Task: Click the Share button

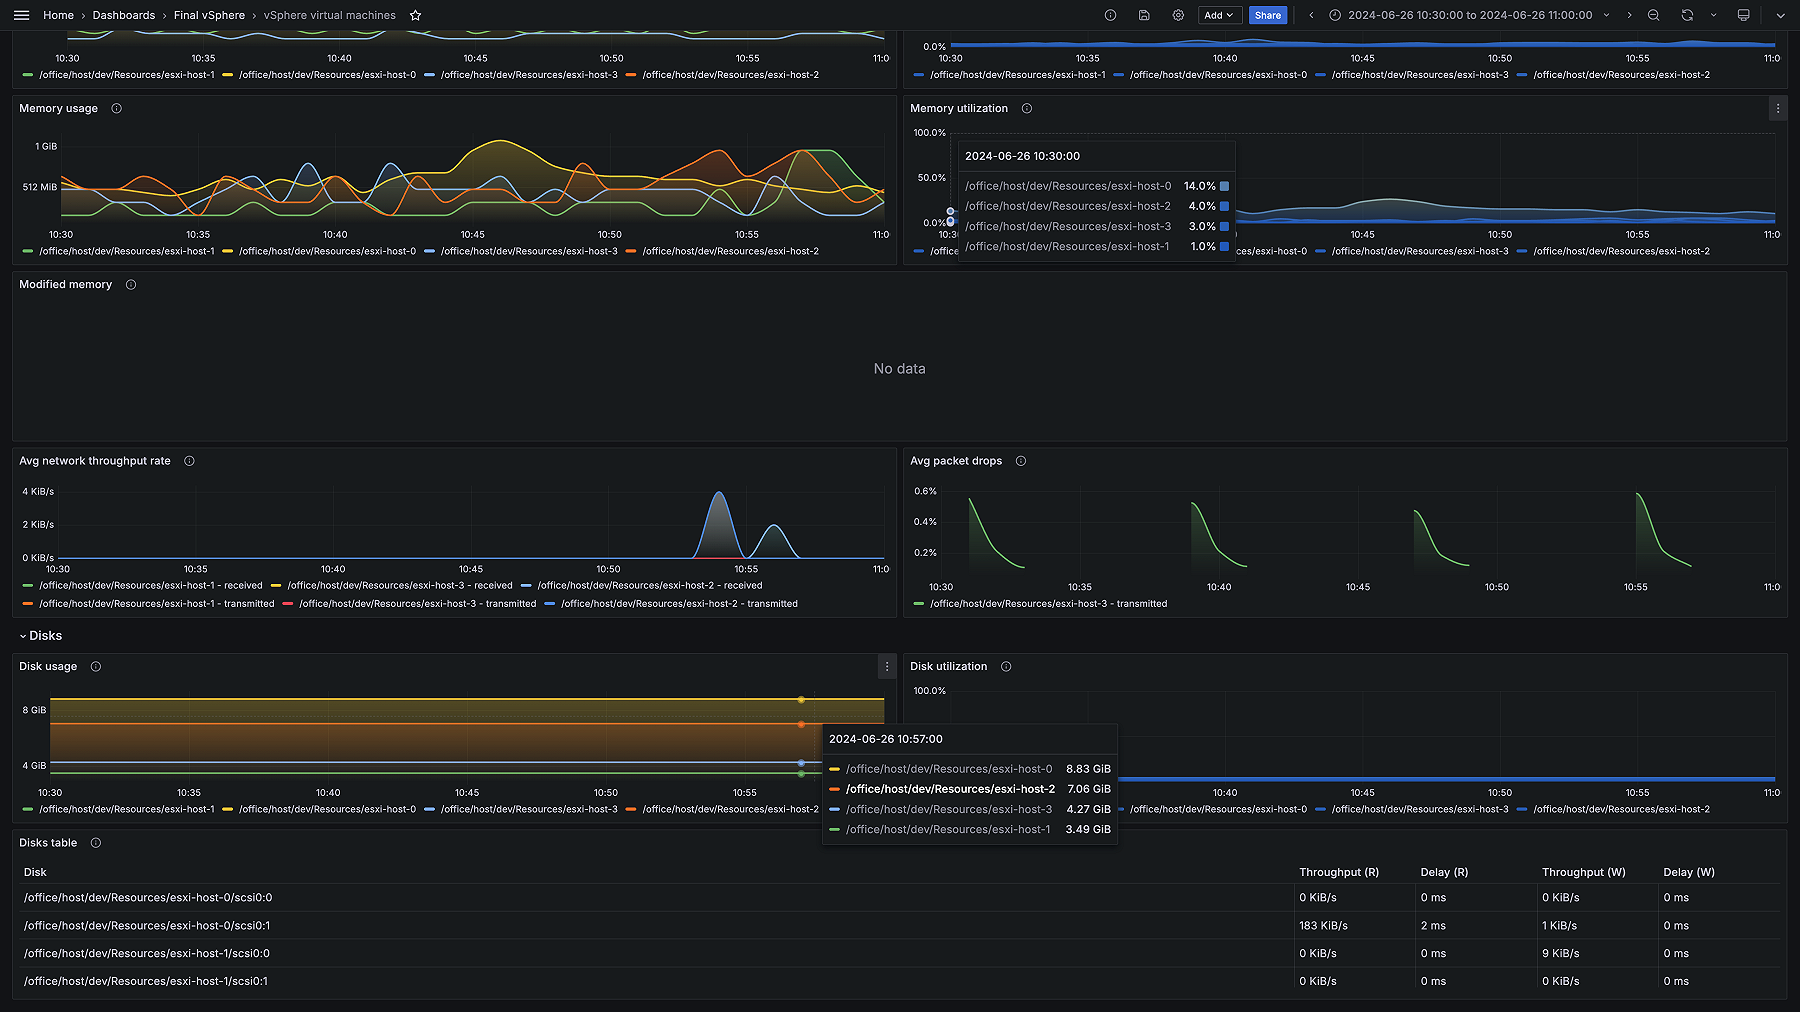Action: pos(1267,15)
